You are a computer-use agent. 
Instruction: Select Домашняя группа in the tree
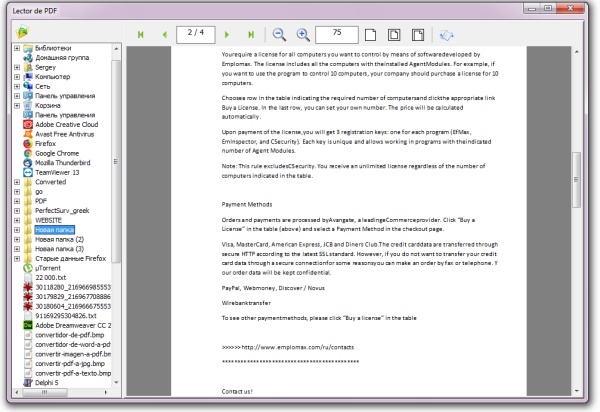click(x=62, y=58)
